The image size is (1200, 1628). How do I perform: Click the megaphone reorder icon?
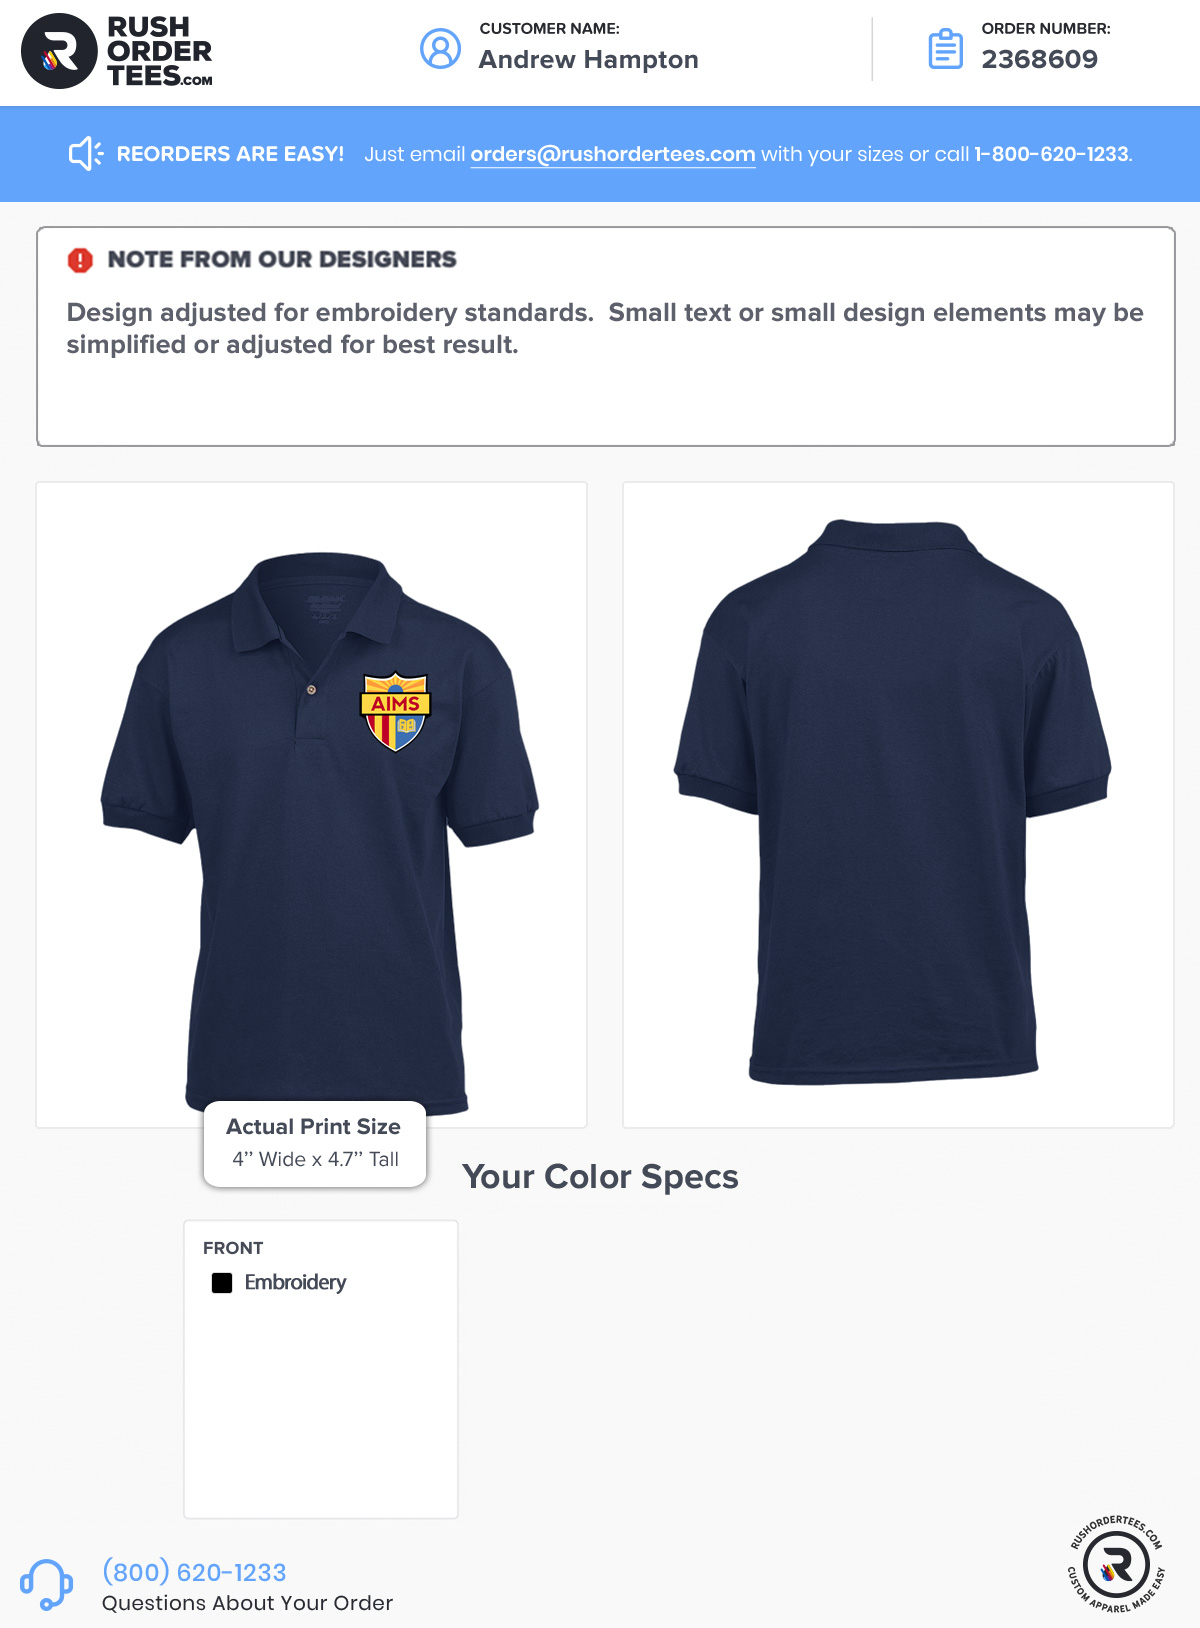tap(86, 153)
